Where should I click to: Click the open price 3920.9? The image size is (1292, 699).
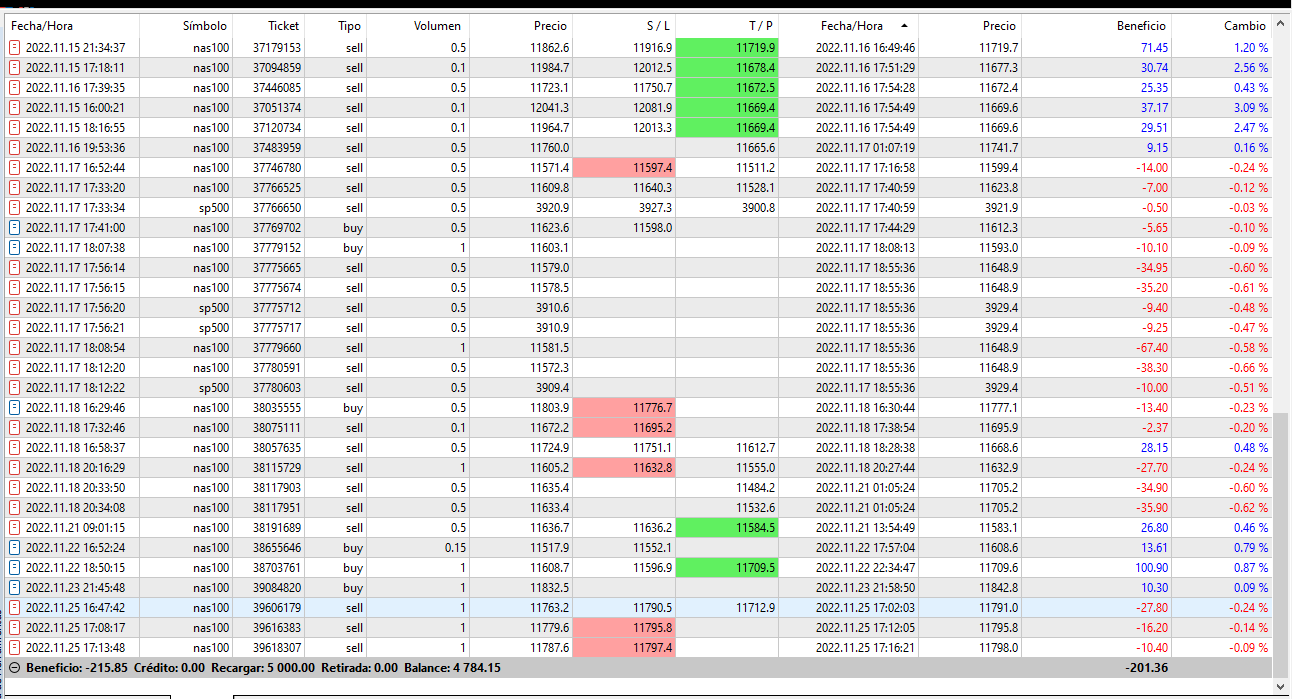coord(552,207)
